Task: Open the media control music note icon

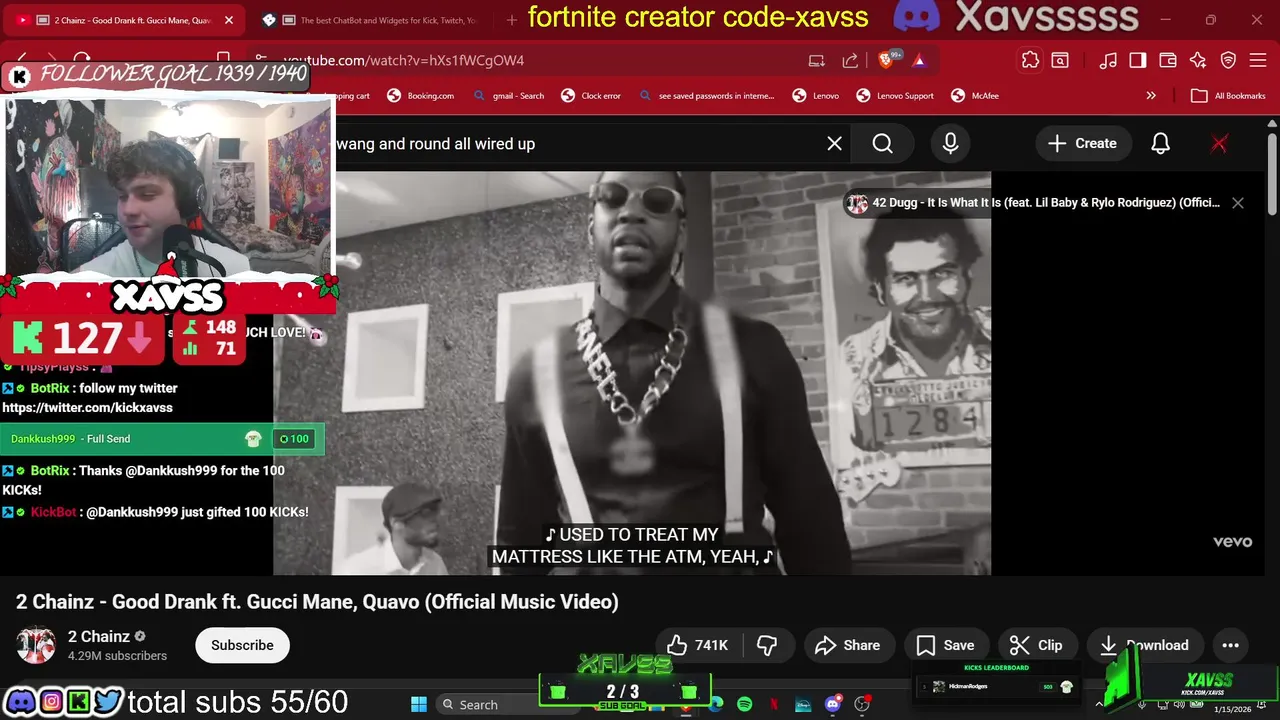Action: pos(1108,60)
